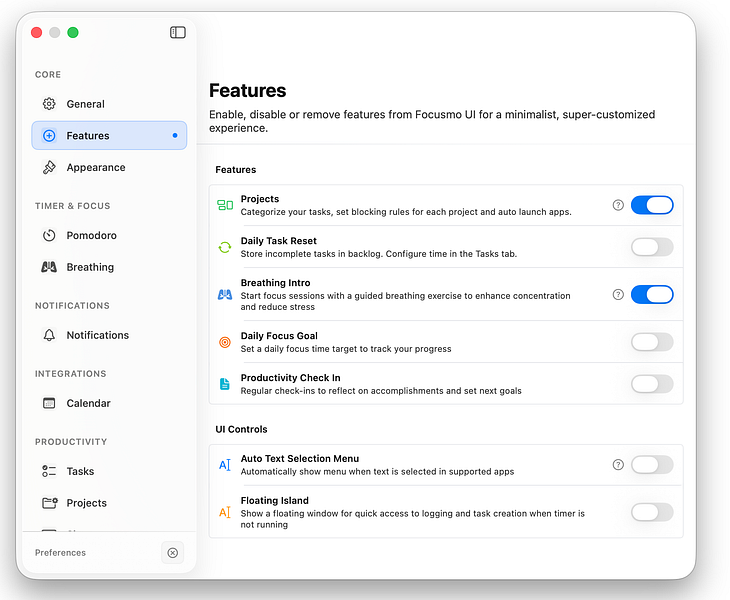Open the Pomodoro timer settings

[91, 236]
